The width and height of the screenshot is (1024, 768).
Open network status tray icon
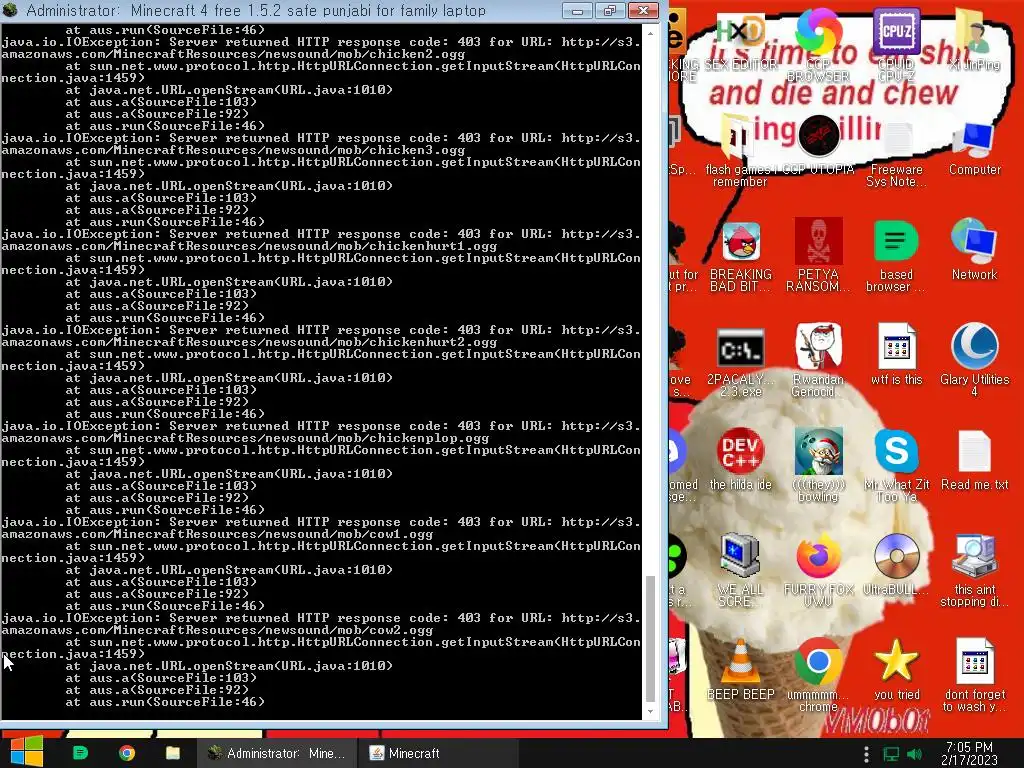[891, 754]
